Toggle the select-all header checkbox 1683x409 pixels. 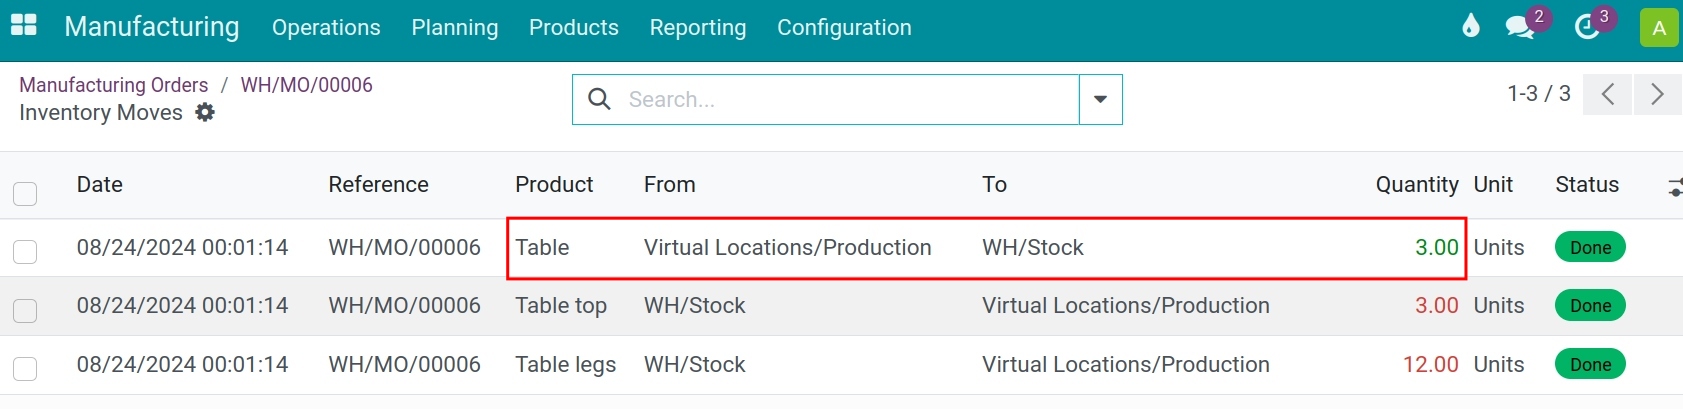(25, 193)
